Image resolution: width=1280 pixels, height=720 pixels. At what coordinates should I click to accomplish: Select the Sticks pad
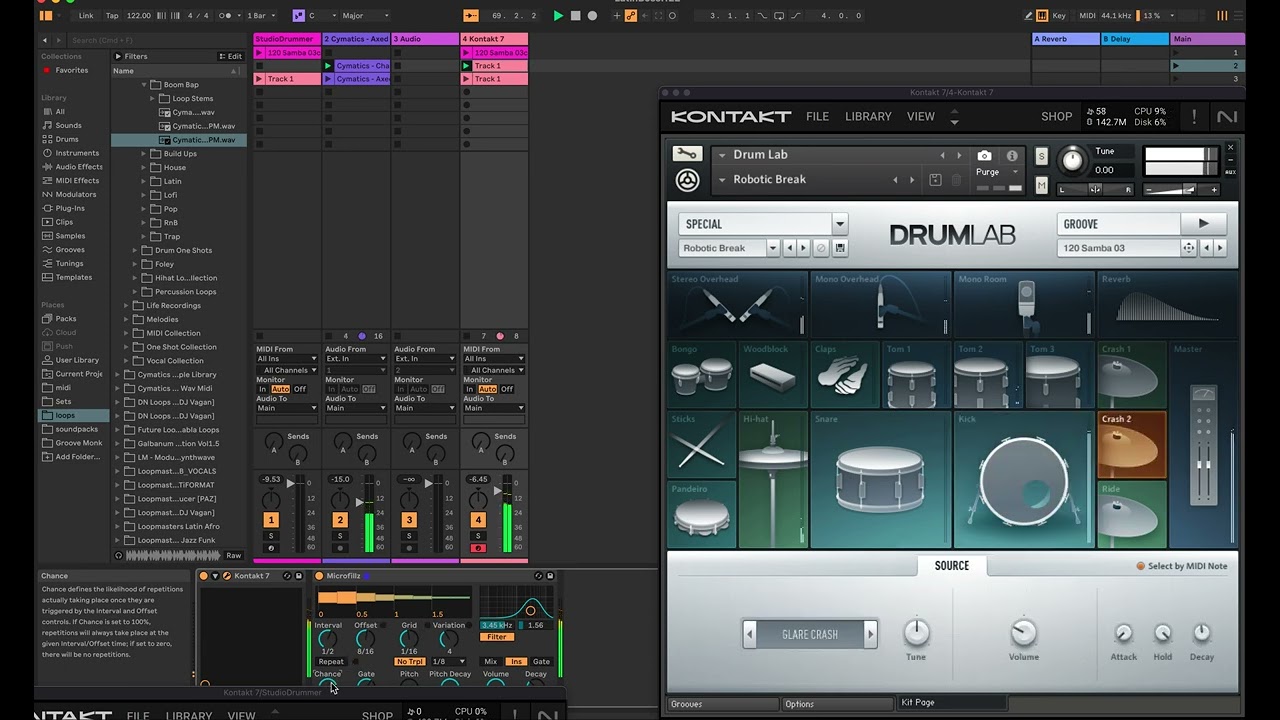coord(702,445)
